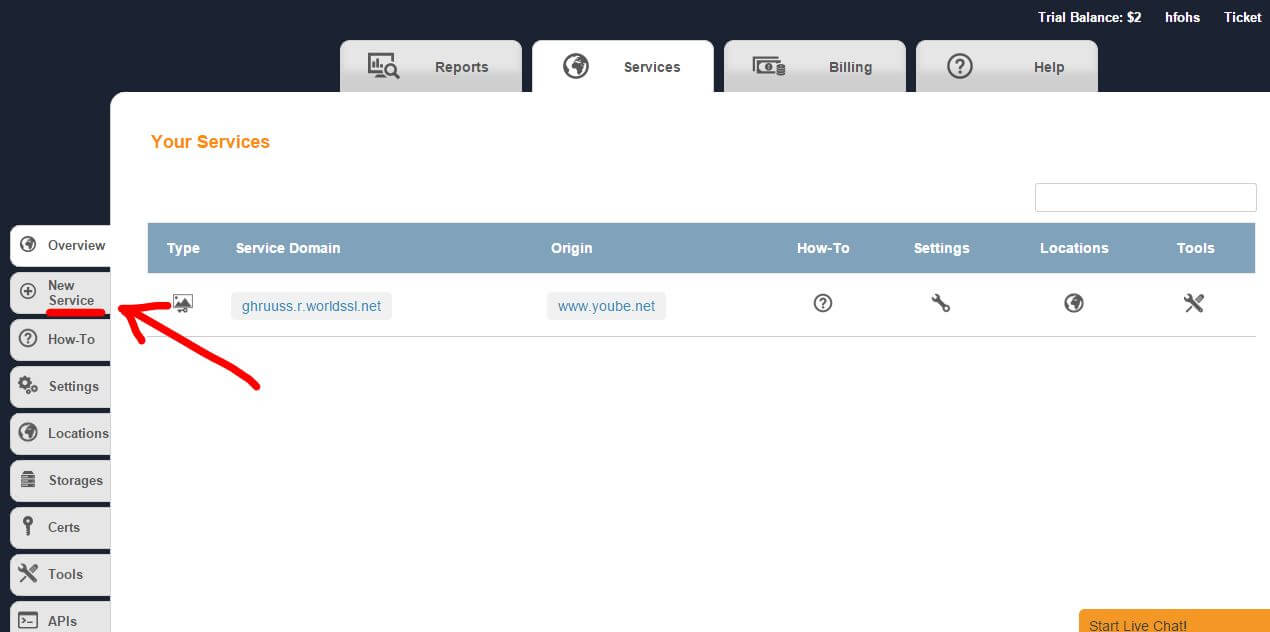Select New Service in the side menu
Image resolution: width=1270 pixels, height=632 pixels.
[61, 292]
